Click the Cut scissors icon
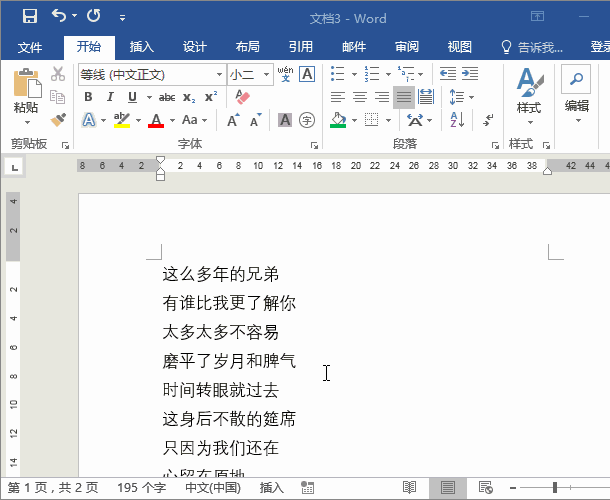 58,74
